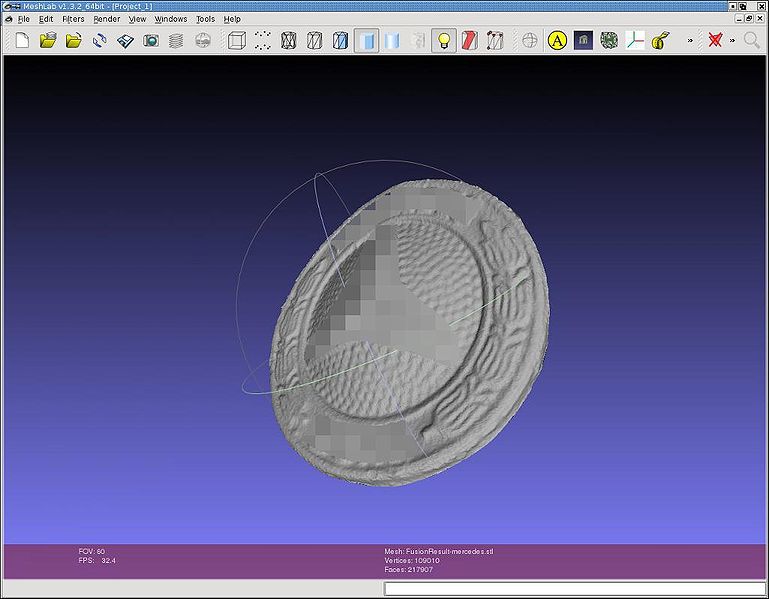Click the gray mesh in the 3D viewport
This screenshot has height=599, width=769.
click(410, 331)
